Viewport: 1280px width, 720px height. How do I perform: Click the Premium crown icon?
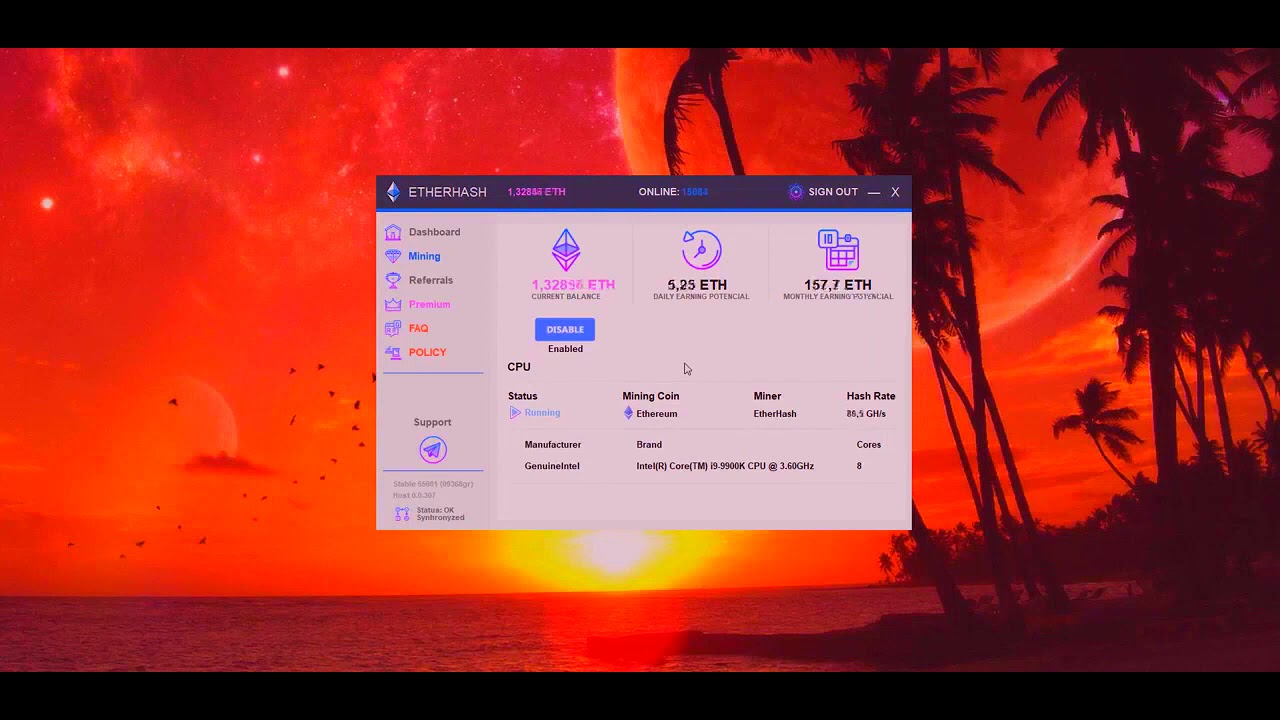393,304
